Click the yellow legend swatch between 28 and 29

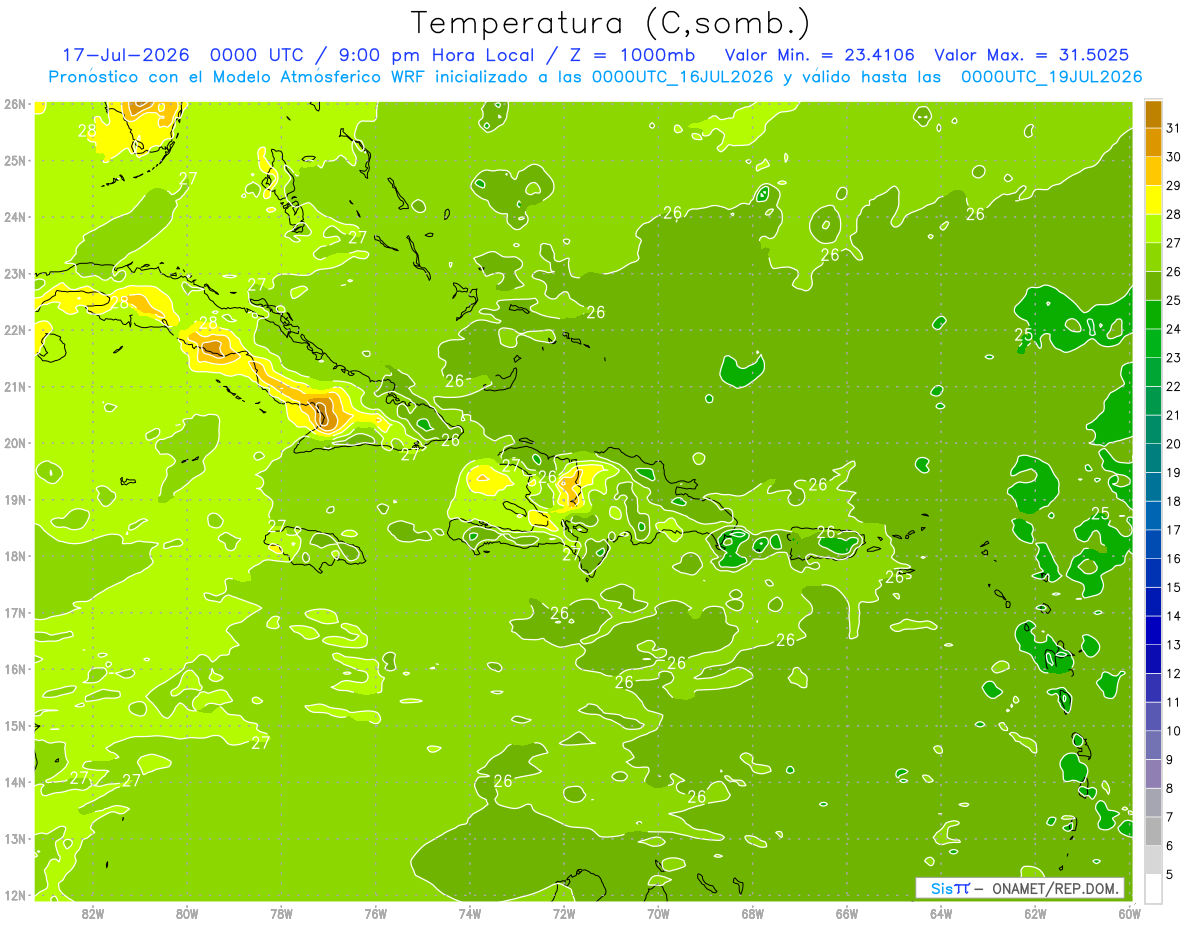point(1153,200)
